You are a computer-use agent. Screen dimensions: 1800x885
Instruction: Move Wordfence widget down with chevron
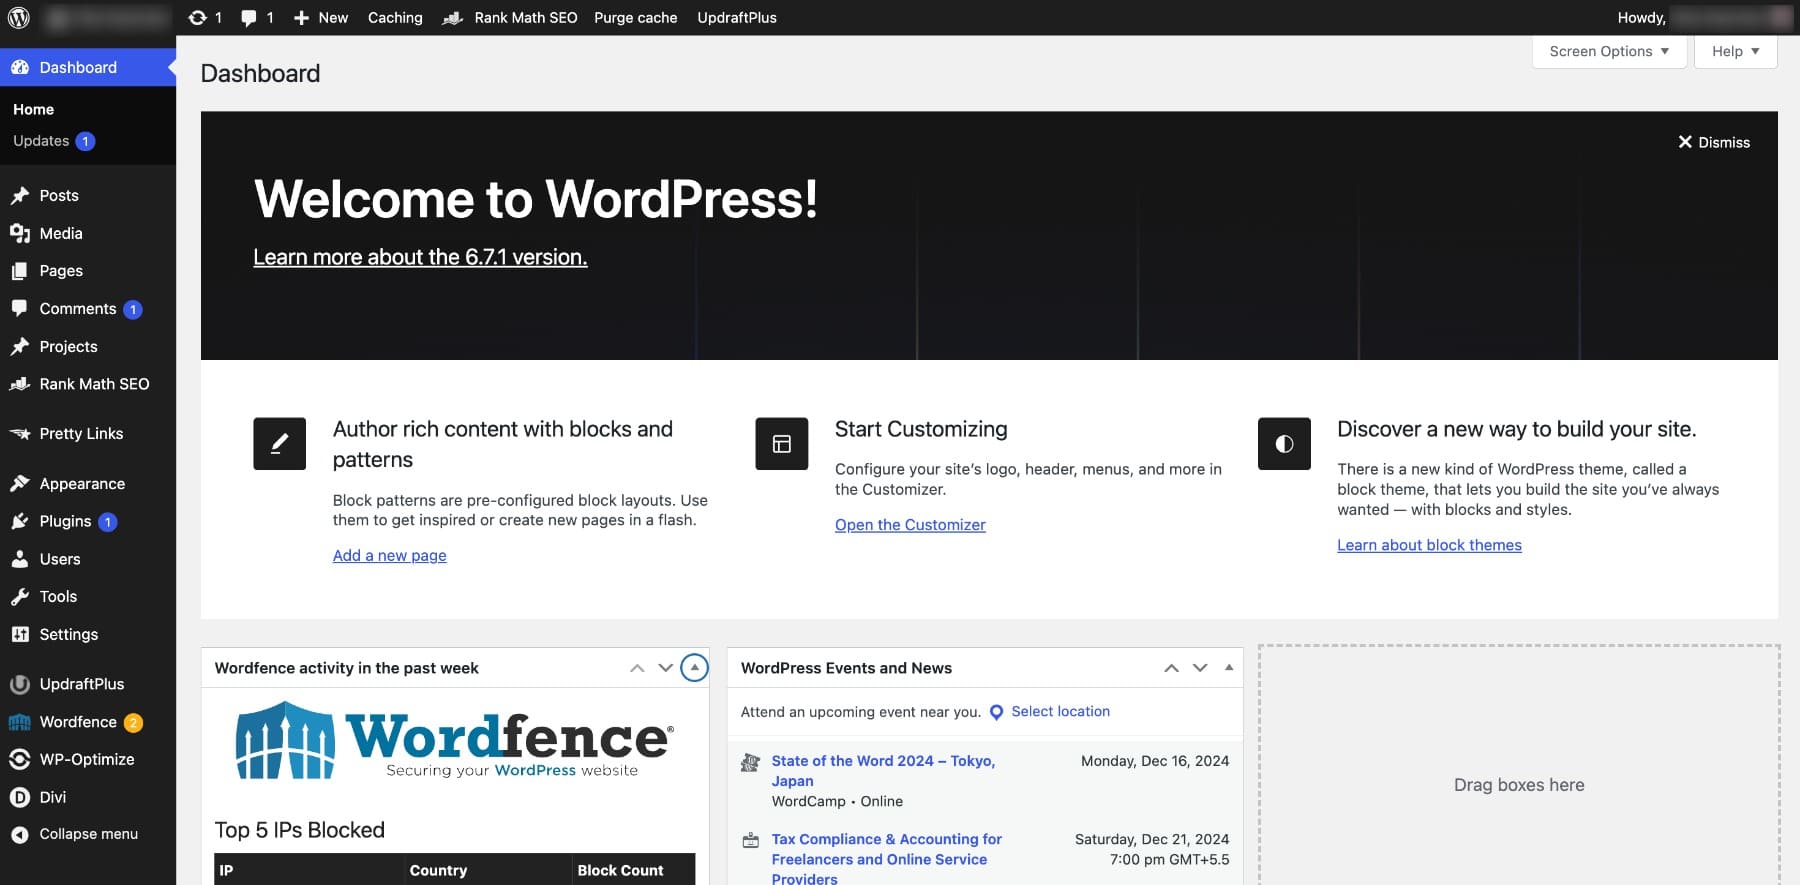pyautogui.click(x=665, y=667)
